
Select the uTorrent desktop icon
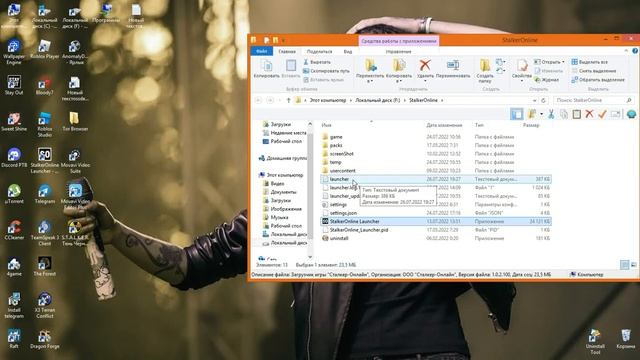click(14, 194)
